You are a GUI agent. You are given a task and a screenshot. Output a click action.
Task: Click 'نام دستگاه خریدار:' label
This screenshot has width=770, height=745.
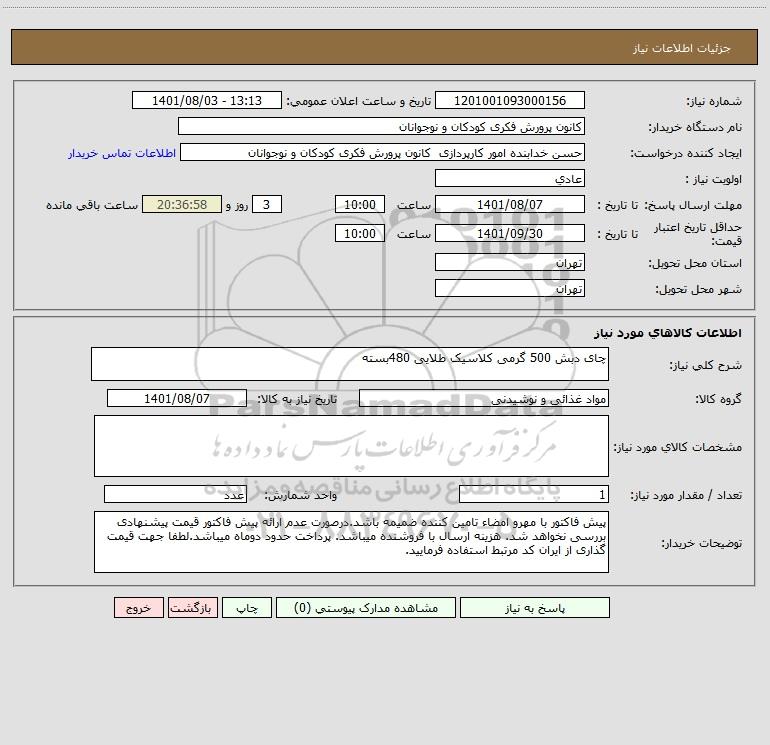695,128
